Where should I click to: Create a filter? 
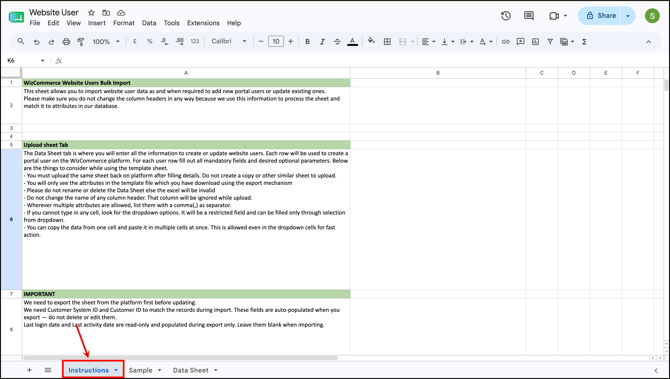coord(550,41)
